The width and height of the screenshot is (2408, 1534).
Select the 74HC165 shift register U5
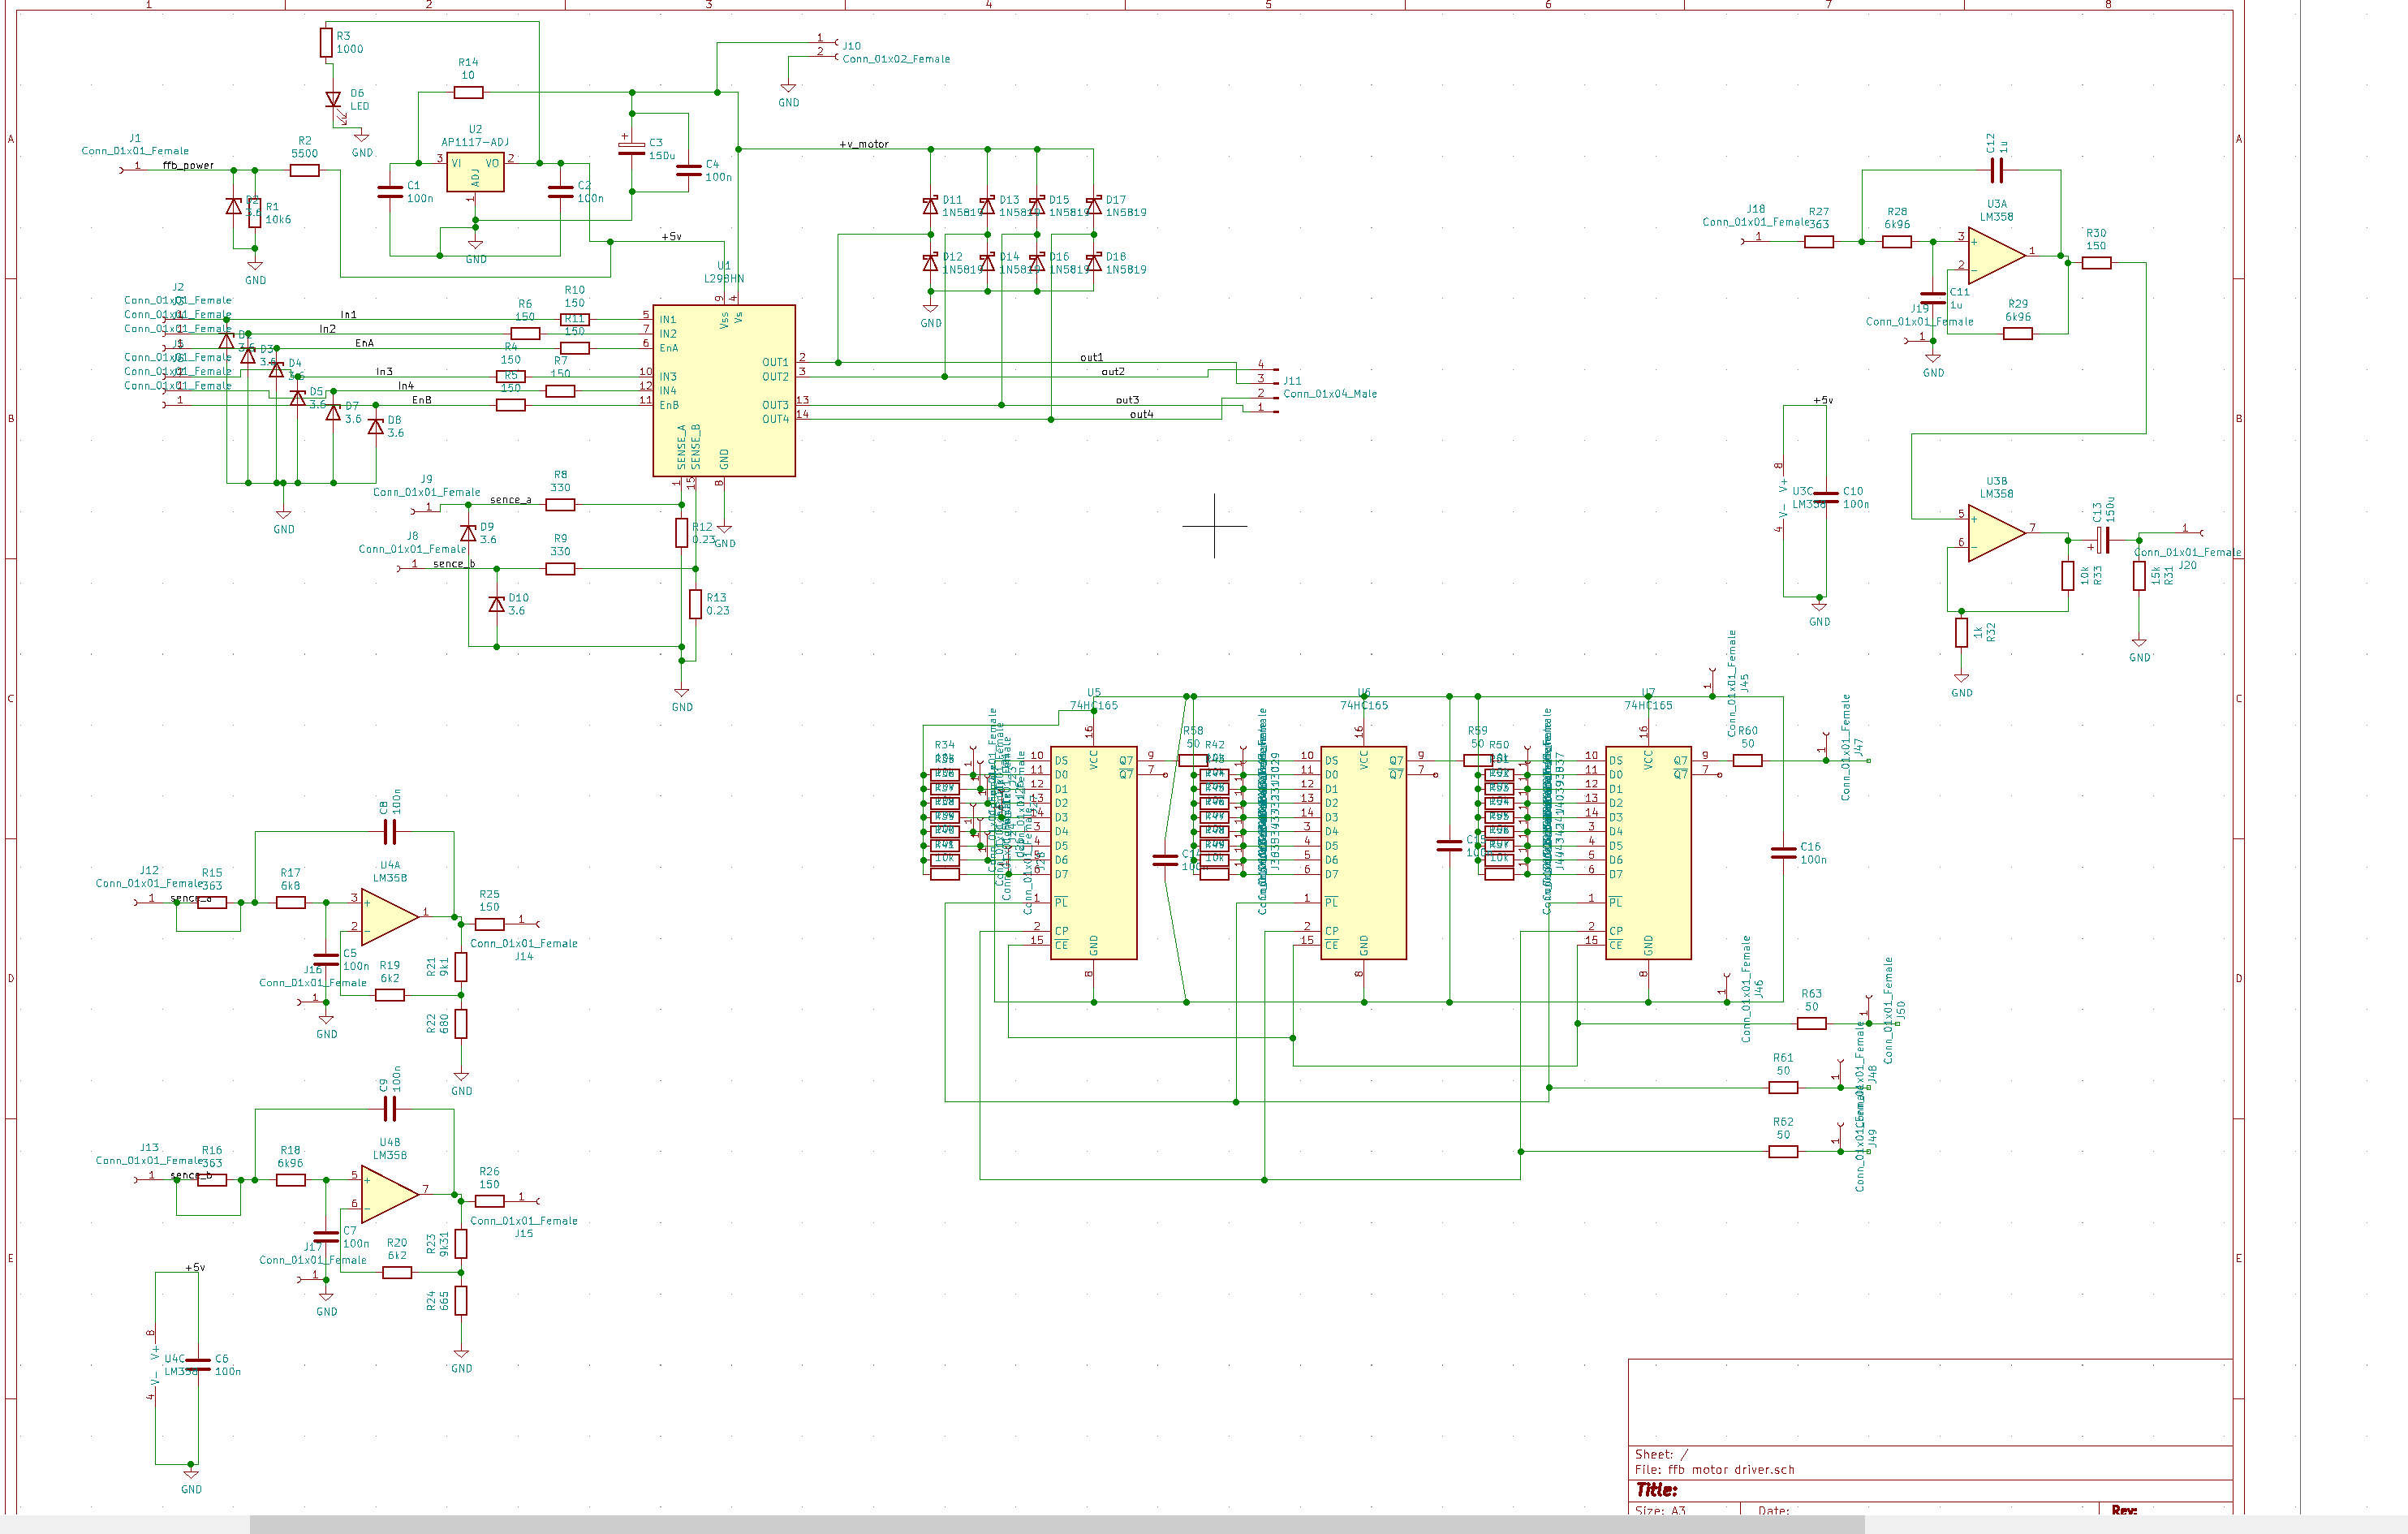[1093, 852]
